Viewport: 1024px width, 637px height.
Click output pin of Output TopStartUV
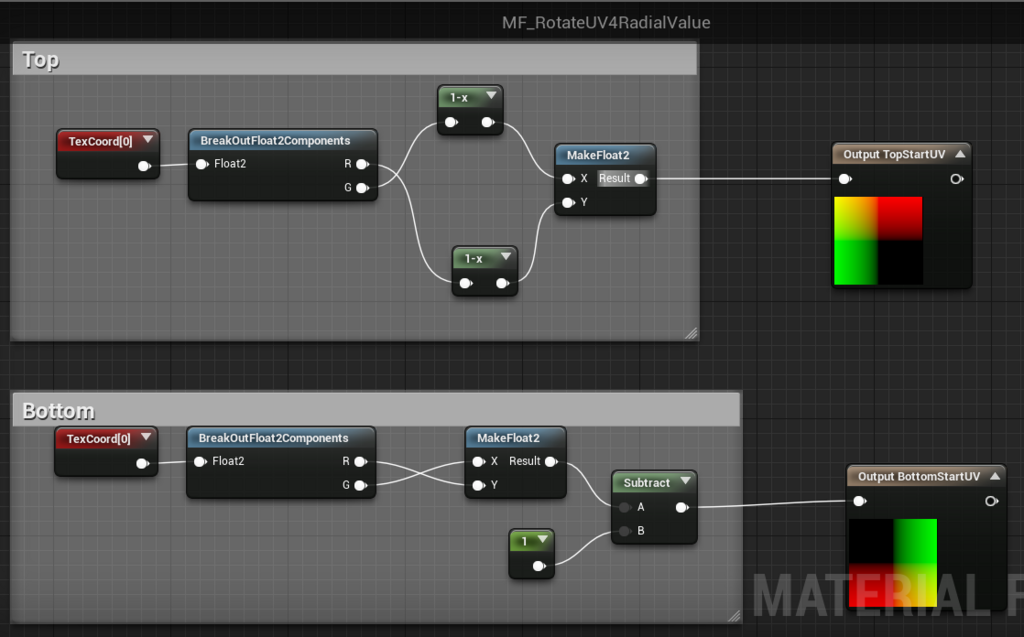point(957,178)
